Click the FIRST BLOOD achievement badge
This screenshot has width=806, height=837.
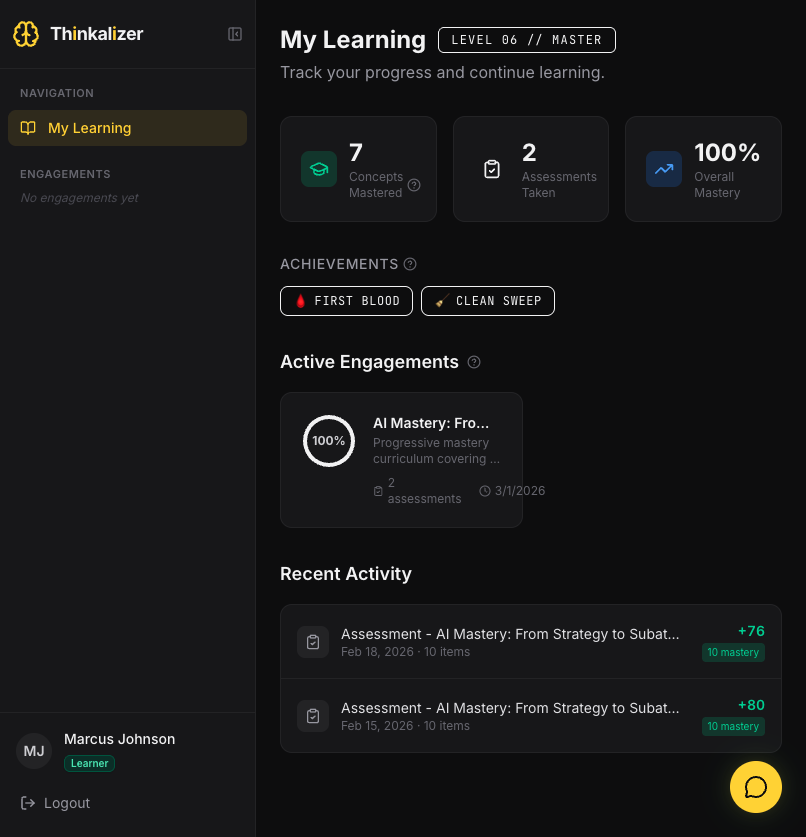[346, 301]
